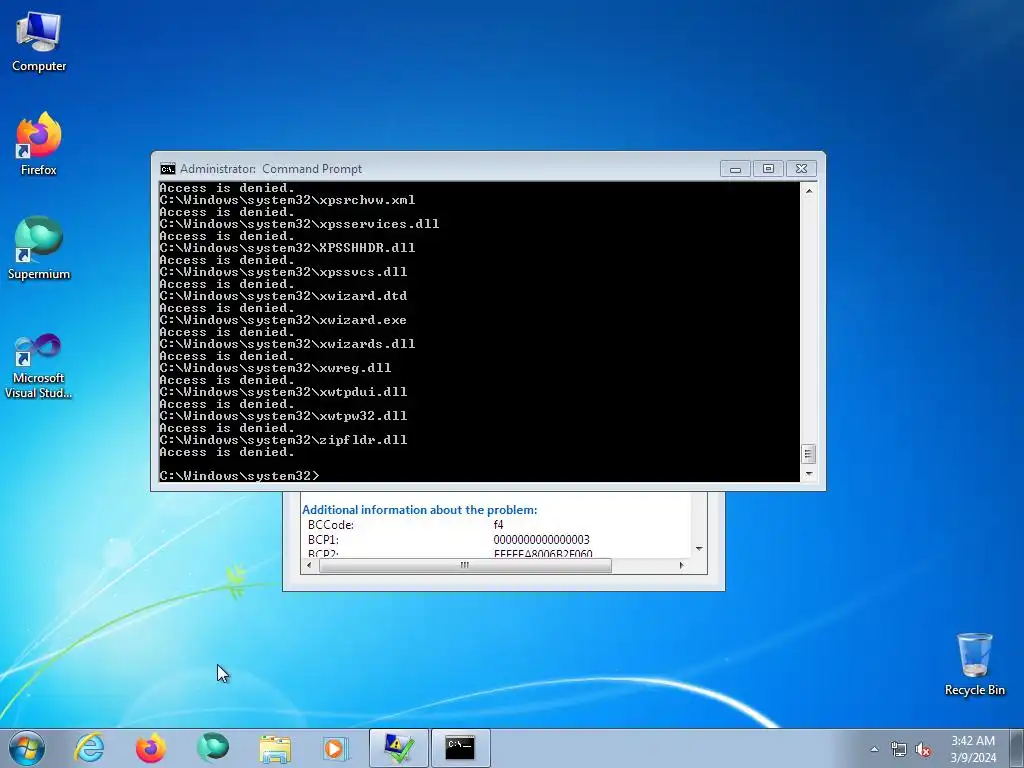The width and height of the screenshot is (1024, 768).
Task: Click the problem details scroll right arrow
Action: pyautogui.click(x=681, y=566)
